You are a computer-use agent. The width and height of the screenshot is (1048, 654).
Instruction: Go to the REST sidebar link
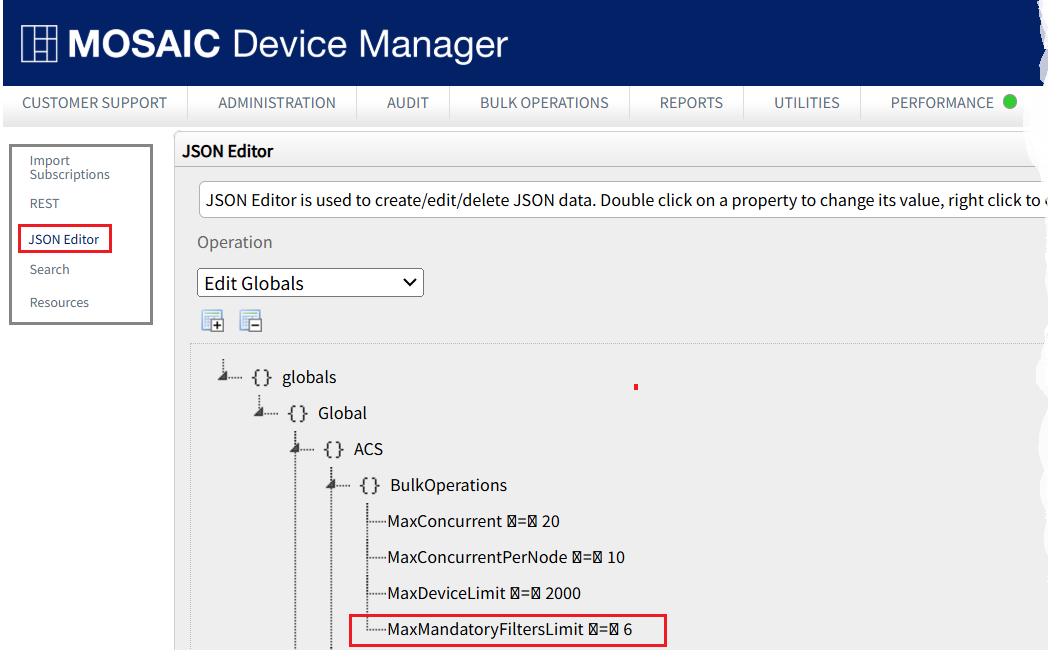[44, 203]
